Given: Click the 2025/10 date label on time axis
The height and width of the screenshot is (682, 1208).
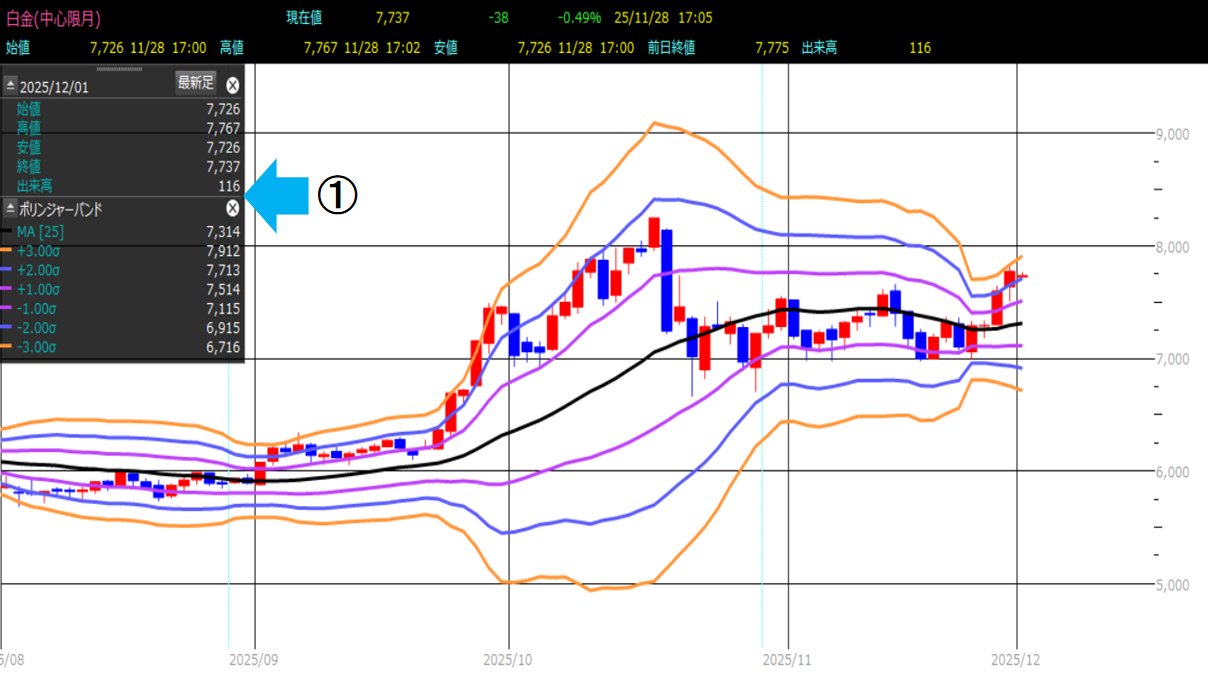Looking at the screenshot, I should click(x=510, y=660).
